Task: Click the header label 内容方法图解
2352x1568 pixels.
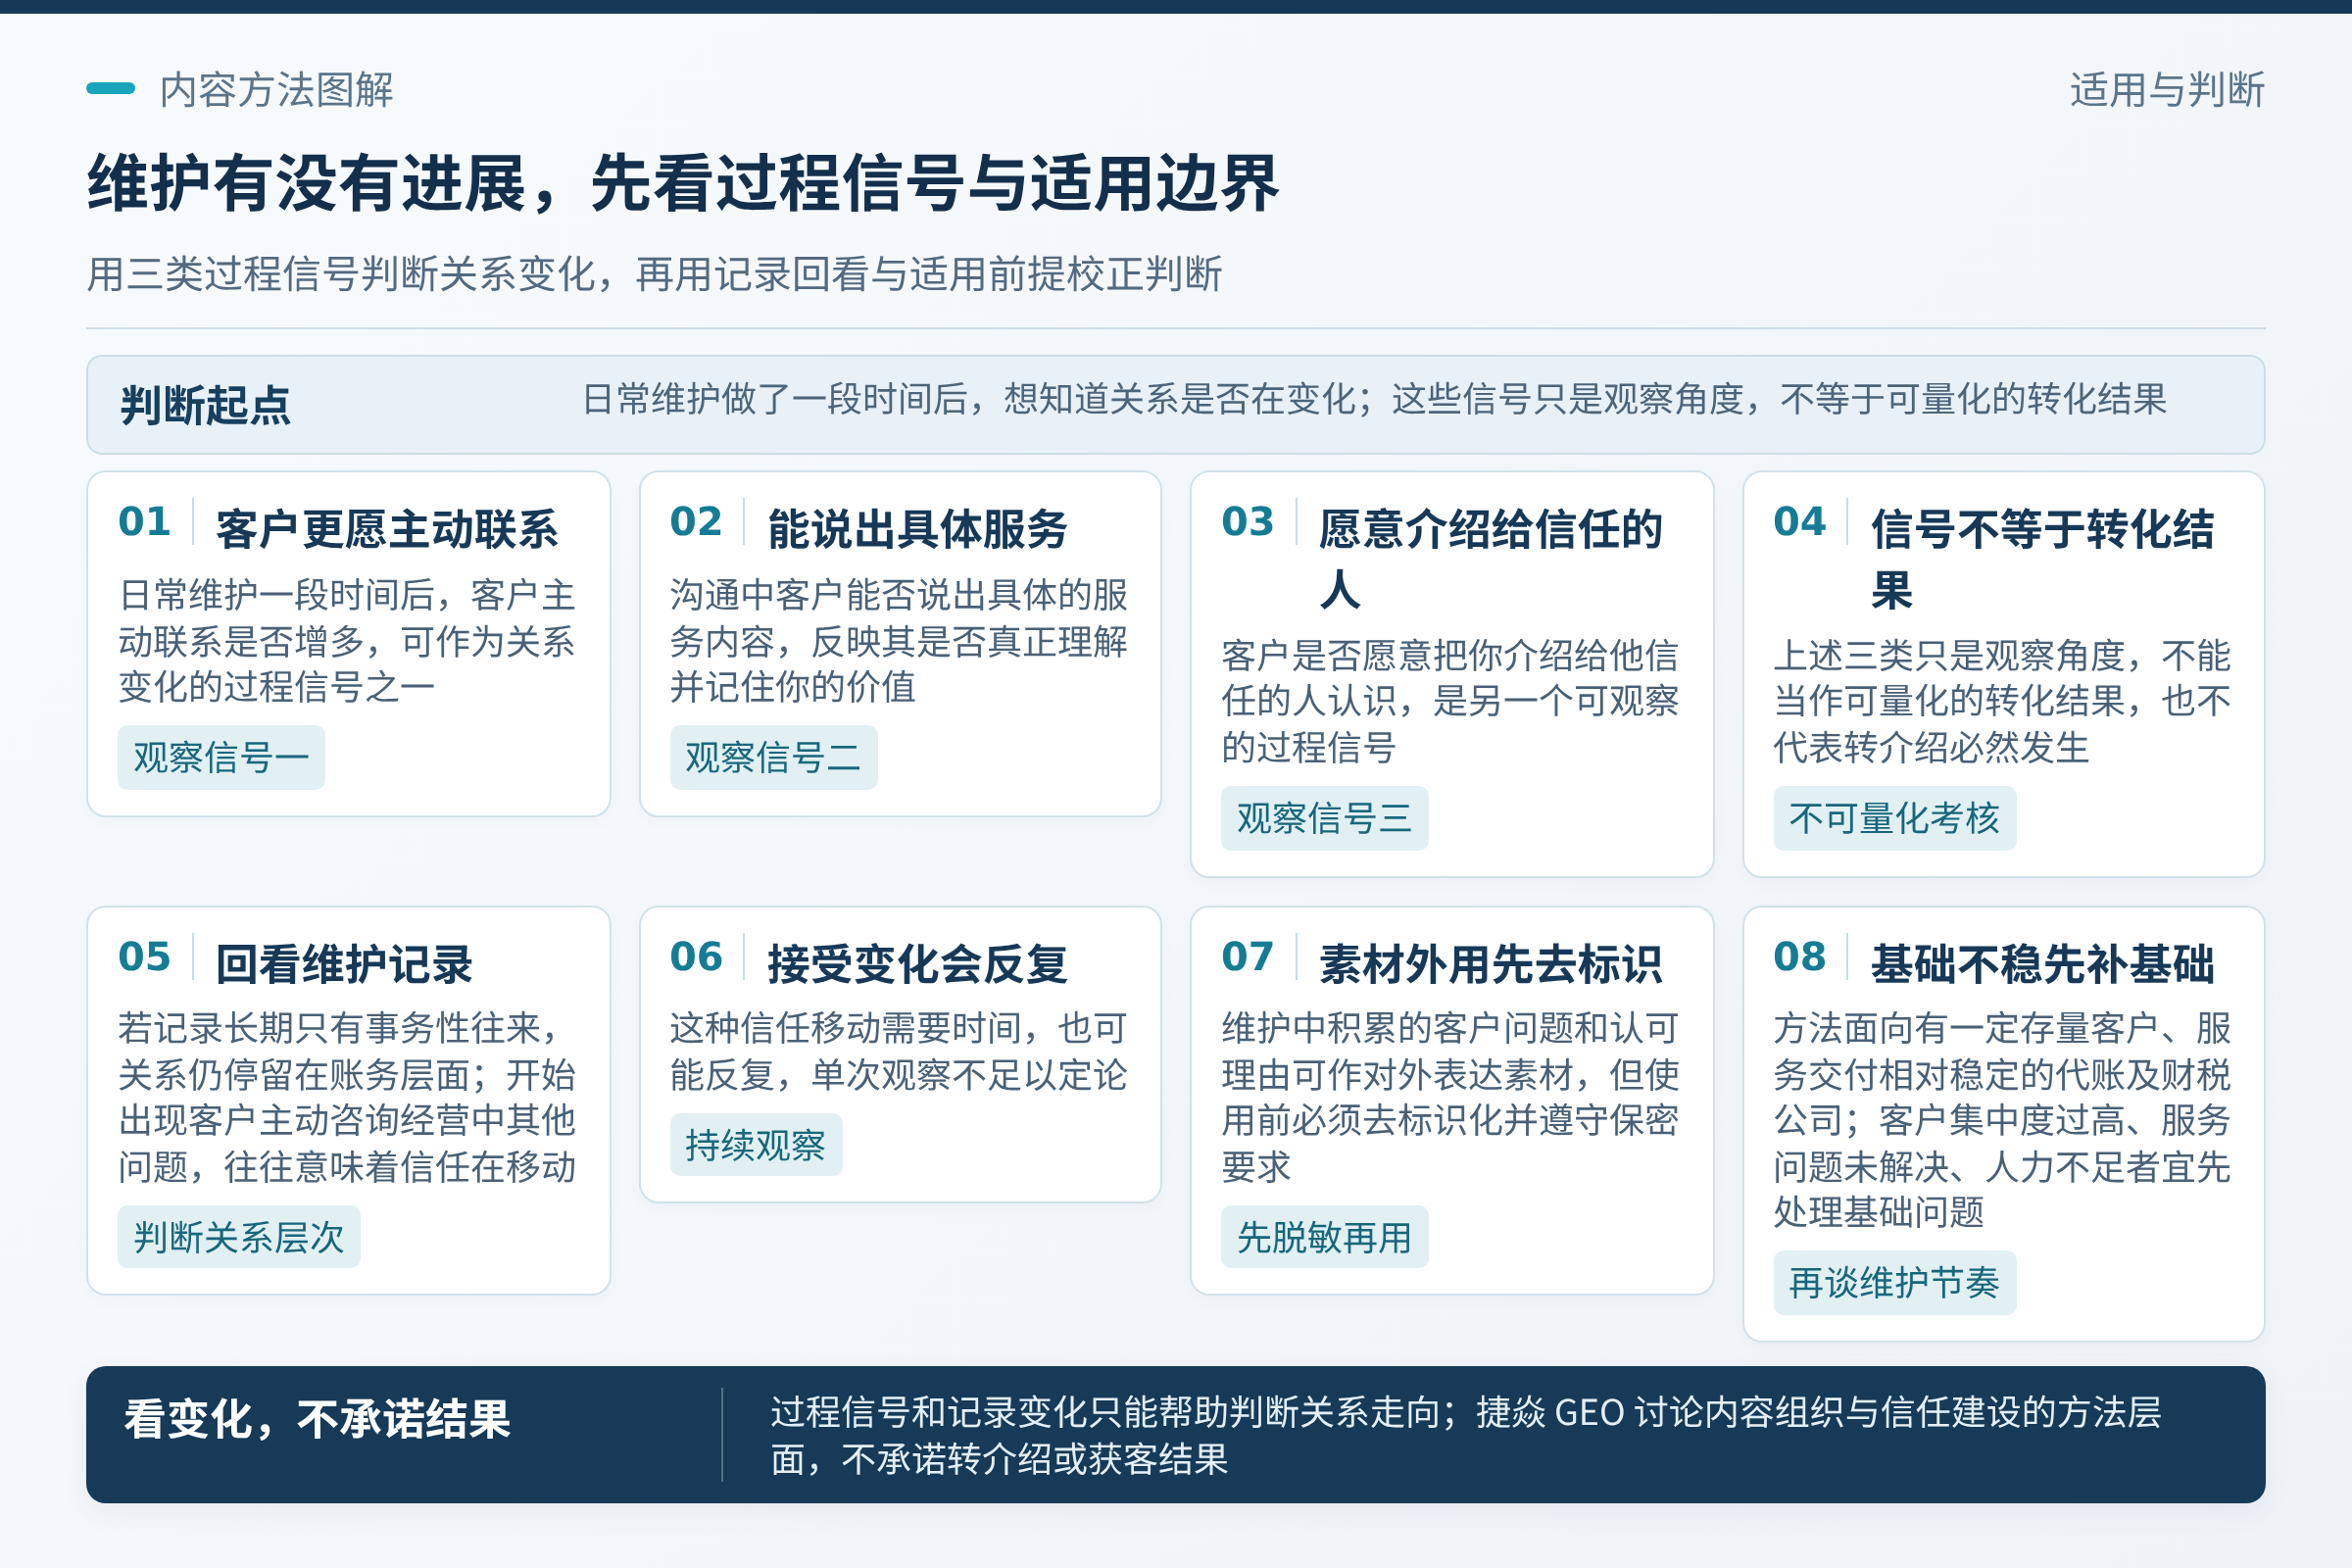Action: pos(276,90)
